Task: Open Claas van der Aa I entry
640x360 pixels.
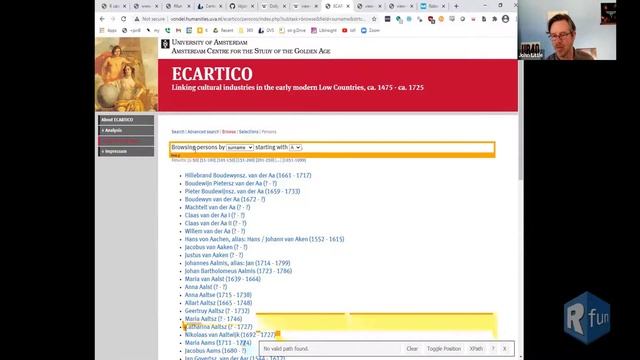Action: [x=215, y=215]
